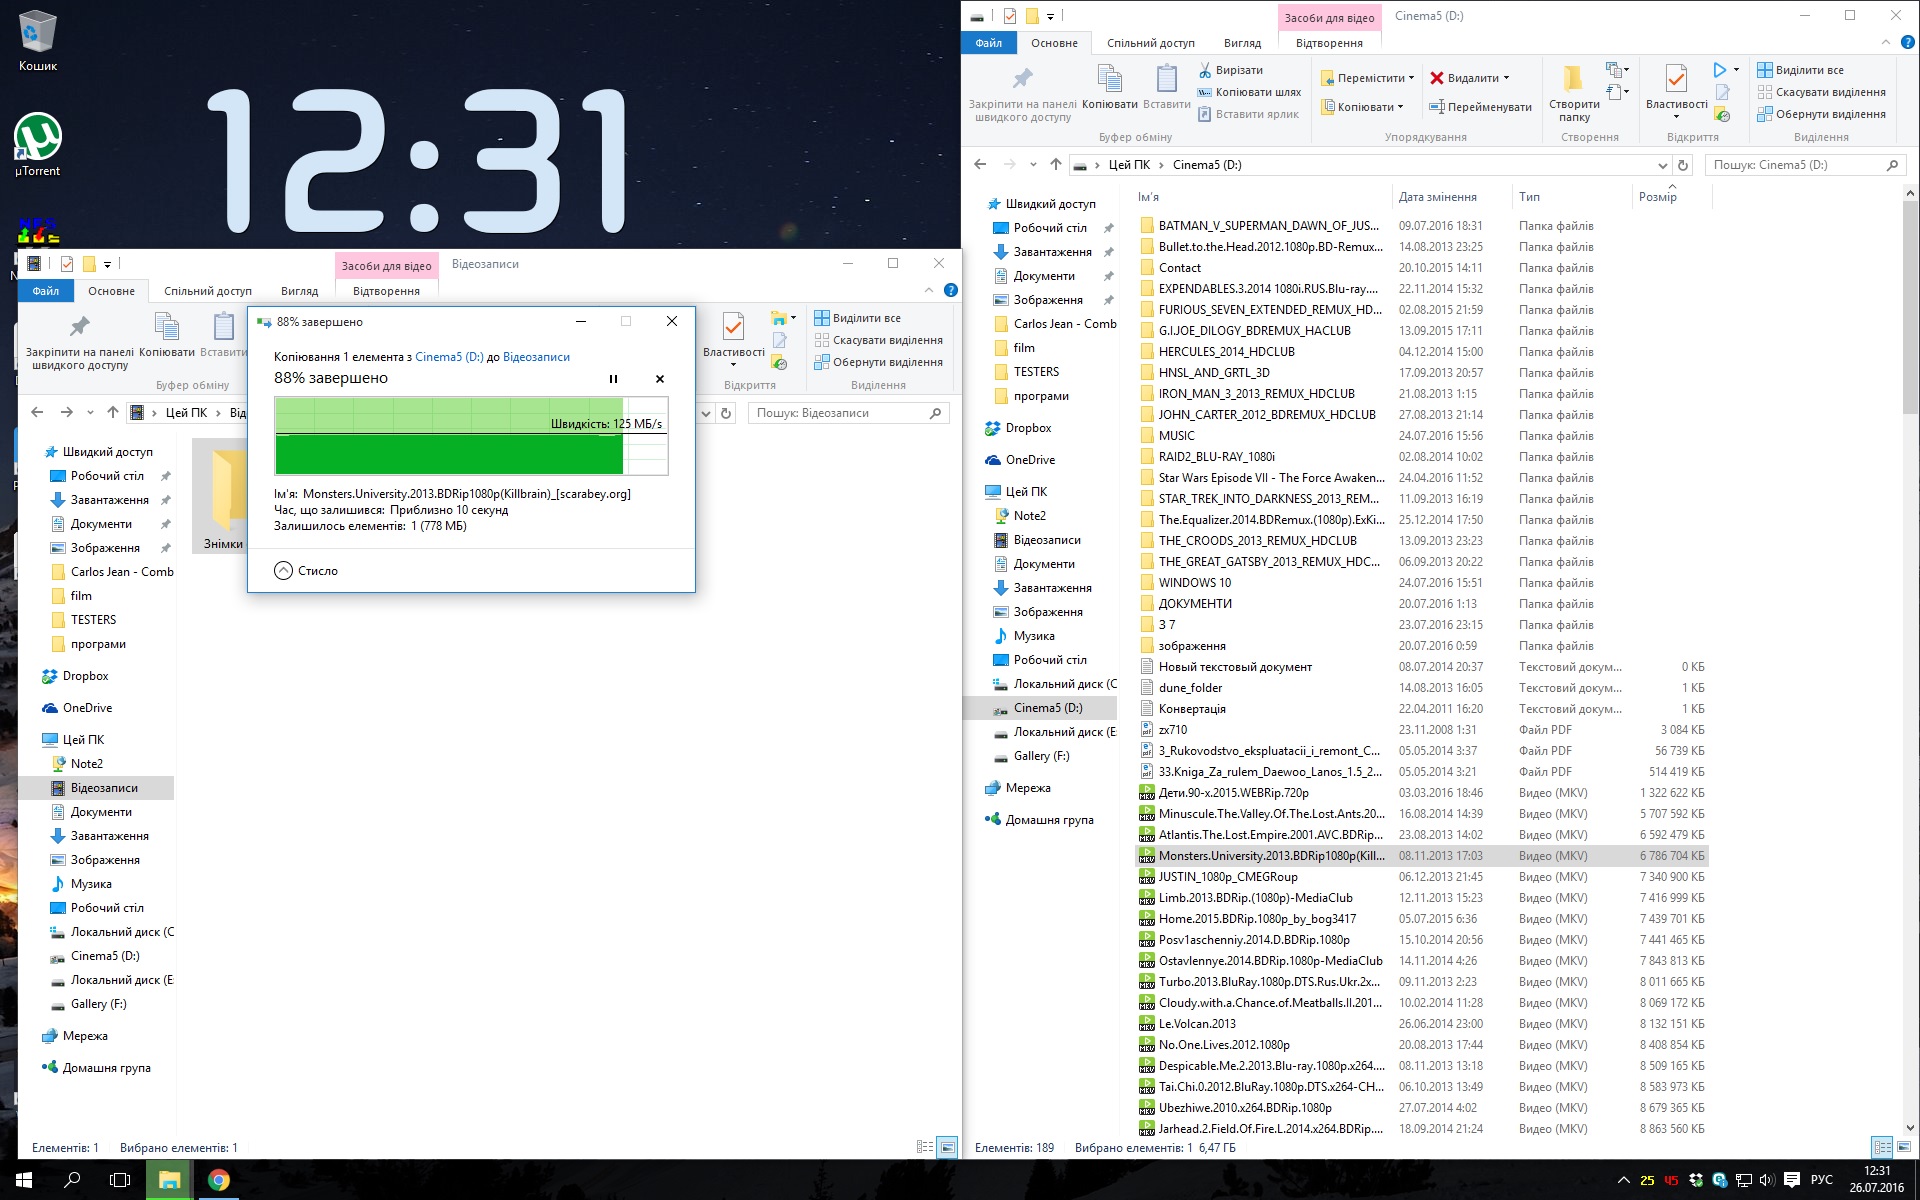The height and width of the screenshot is (1200, 1920).
Task: Click Cinema5 (D:) link in copy dialog
Action: (x=449, y=357)
